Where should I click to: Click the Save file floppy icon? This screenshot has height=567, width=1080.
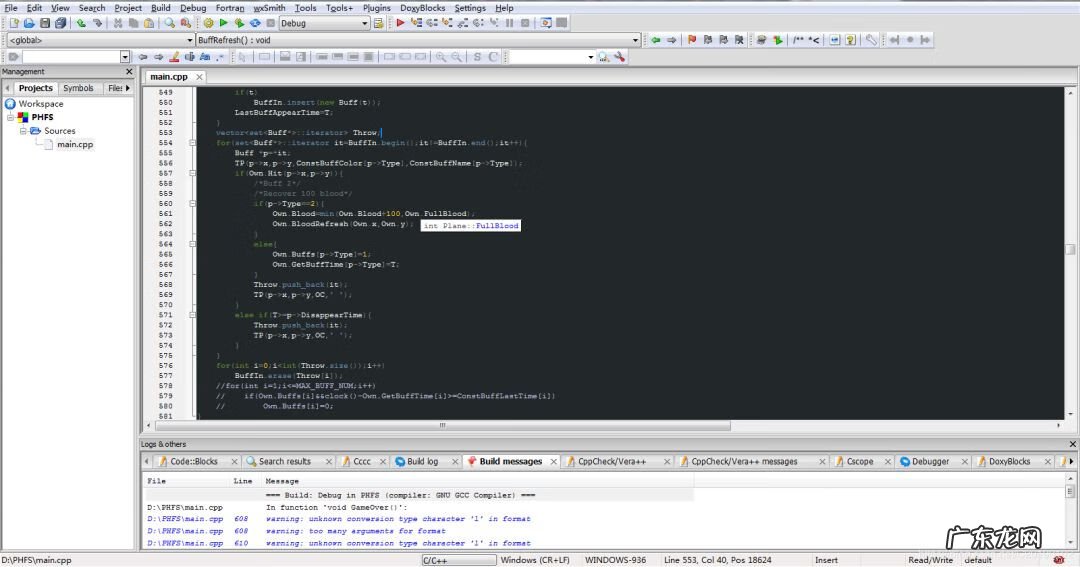[45, 23]
